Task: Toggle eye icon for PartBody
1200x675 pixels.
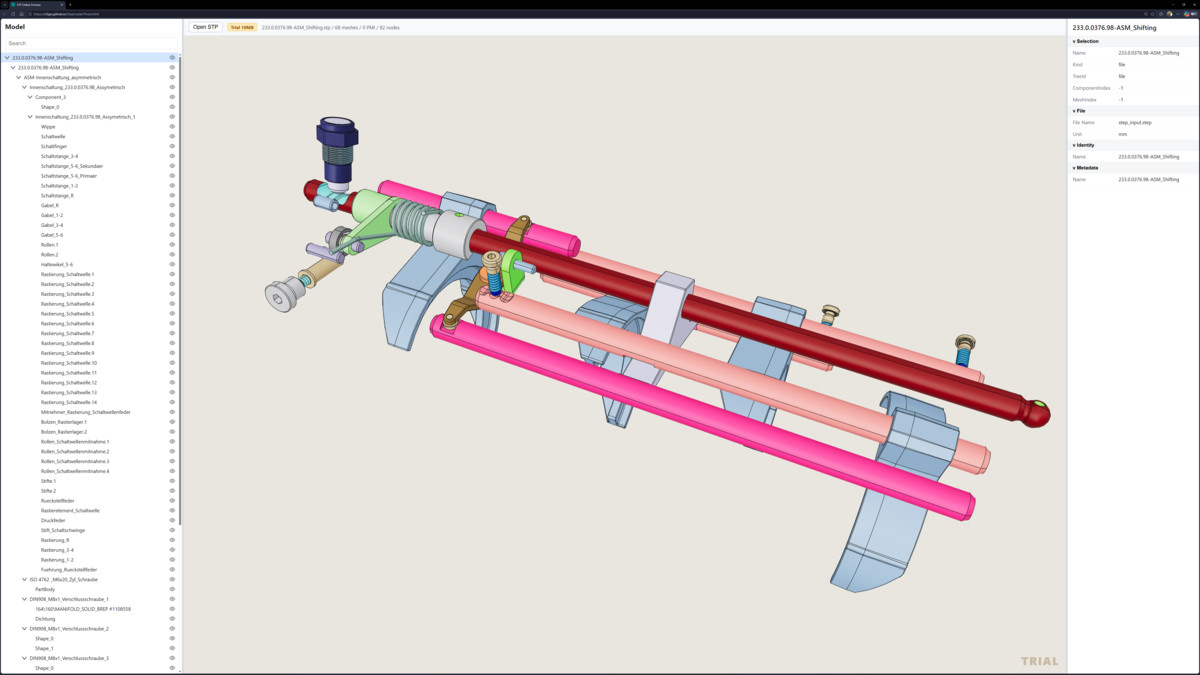Action: [x=172, y=589]
